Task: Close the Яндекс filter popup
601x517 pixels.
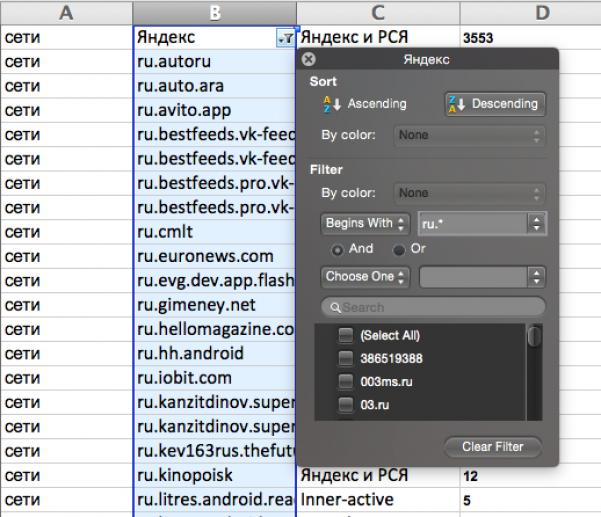Action: tap(309, 59)
